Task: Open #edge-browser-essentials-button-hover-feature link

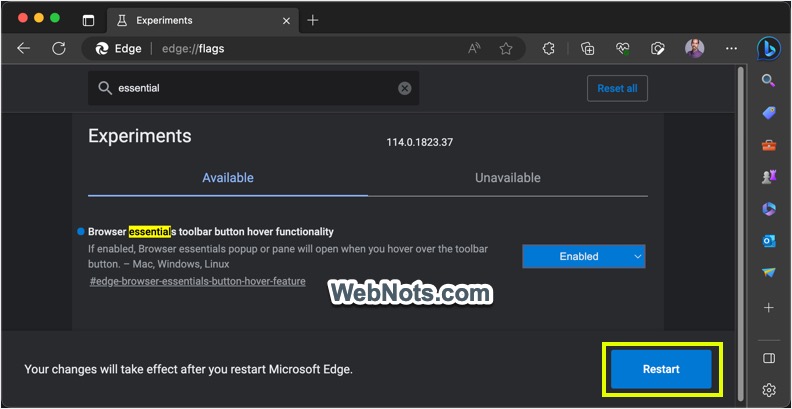Action: (x=197, y=281)
